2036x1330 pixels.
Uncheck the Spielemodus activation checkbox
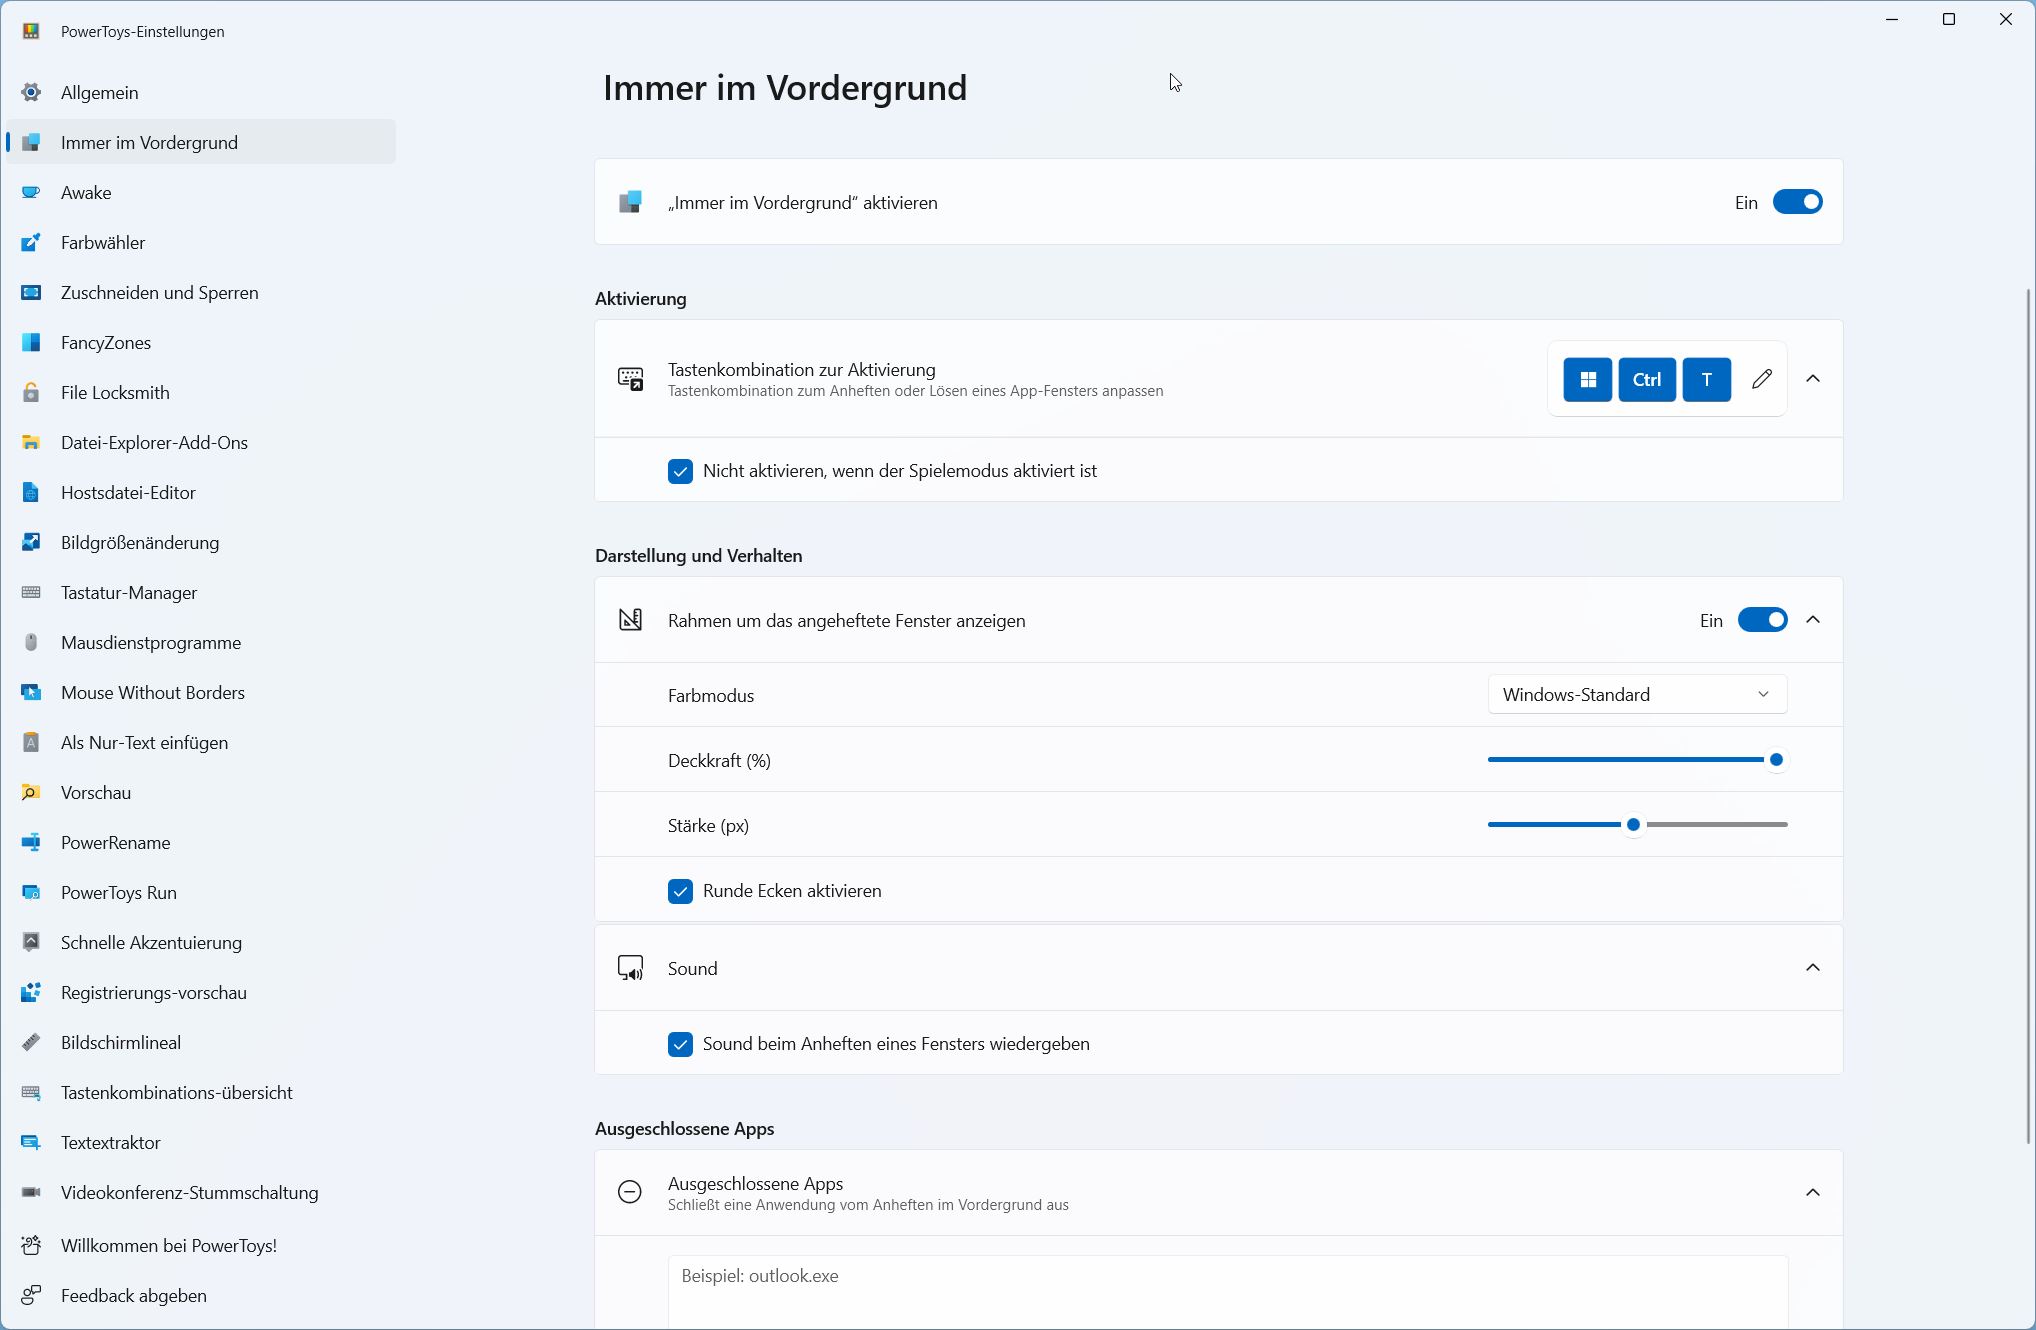point(680,471)
